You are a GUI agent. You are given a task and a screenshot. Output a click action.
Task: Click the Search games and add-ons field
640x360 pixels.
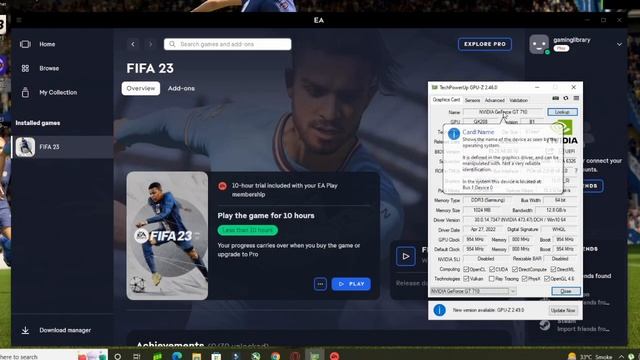click(x=228, y=44)
